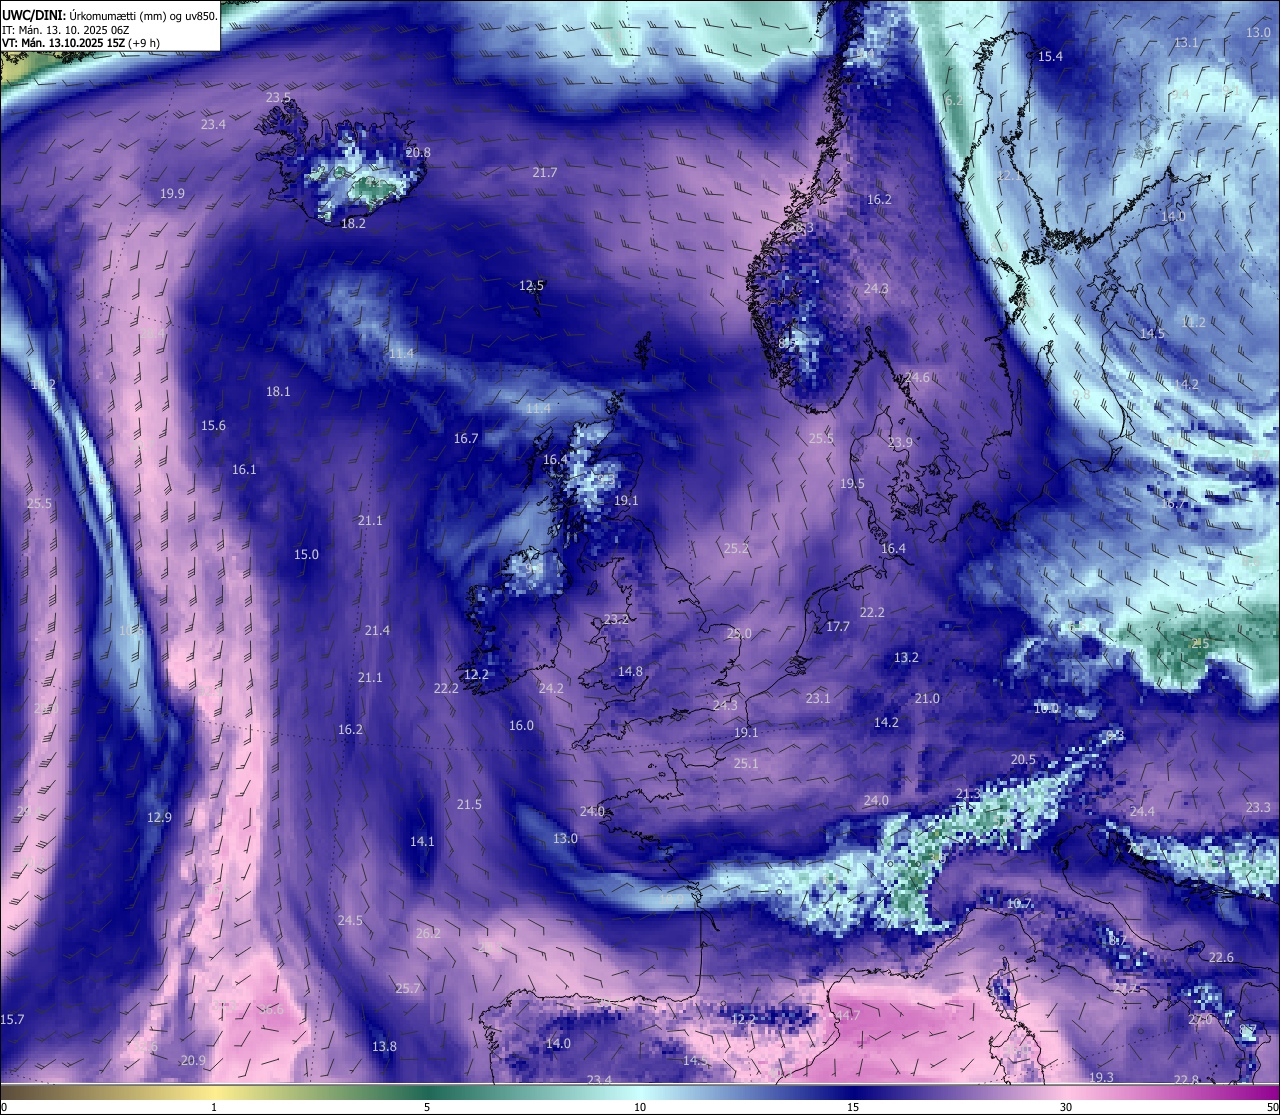Click the value 20.8 on eastern Iceland

point(418,153)
